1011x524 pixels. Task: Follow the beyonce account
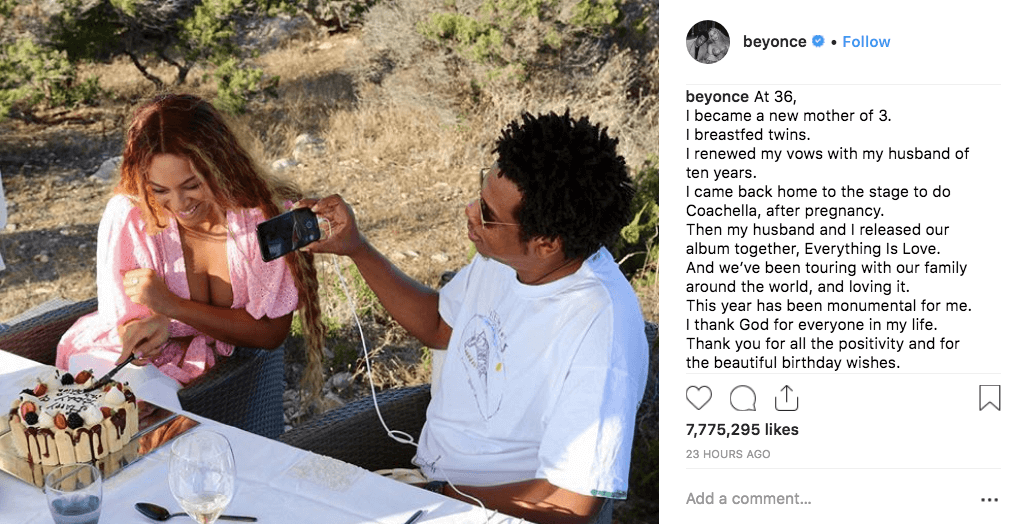(x=866, y=42)
